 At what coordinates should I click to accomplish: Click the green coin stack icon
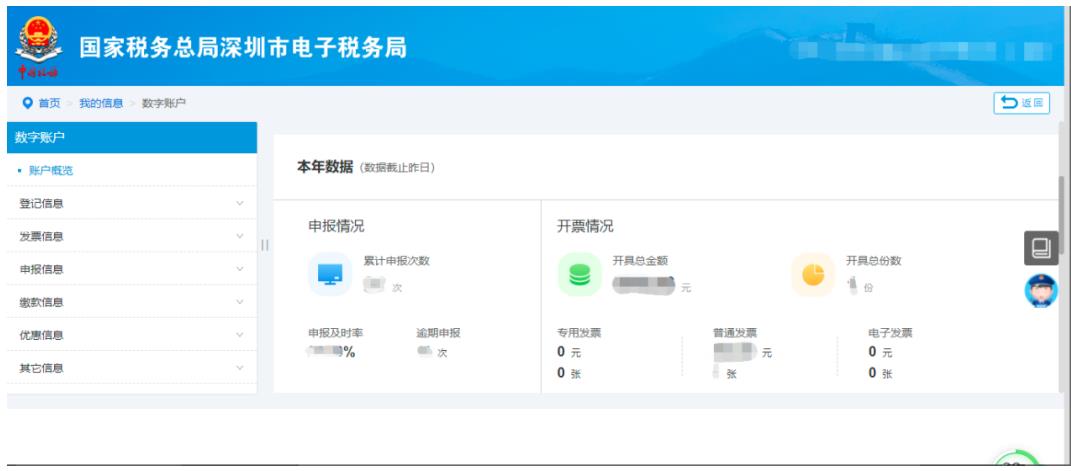tap(580, 275)
